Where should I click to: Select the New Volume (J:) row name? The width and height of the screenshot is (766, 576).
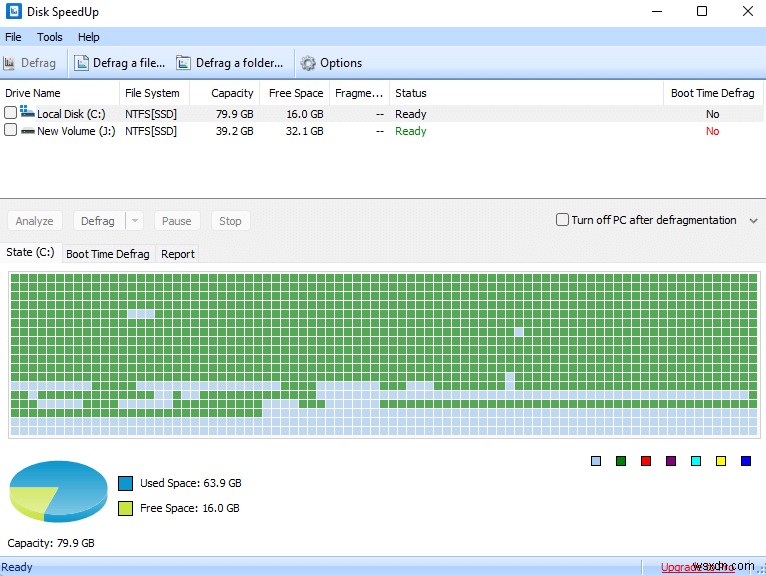pyautogui.click(x=76, y=131)
